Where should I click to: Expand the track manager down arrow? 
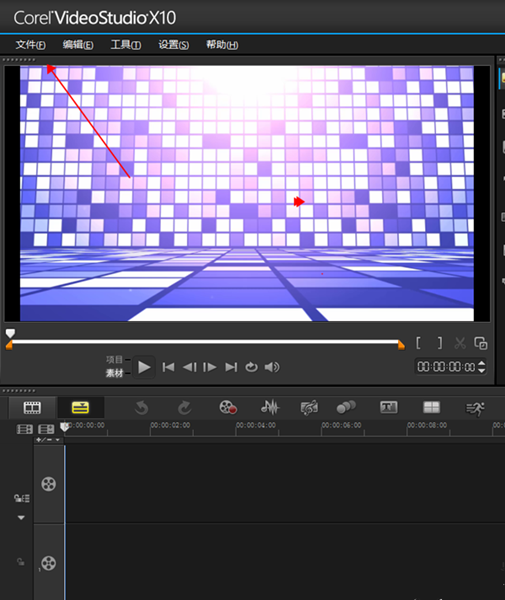coord(21,517)
